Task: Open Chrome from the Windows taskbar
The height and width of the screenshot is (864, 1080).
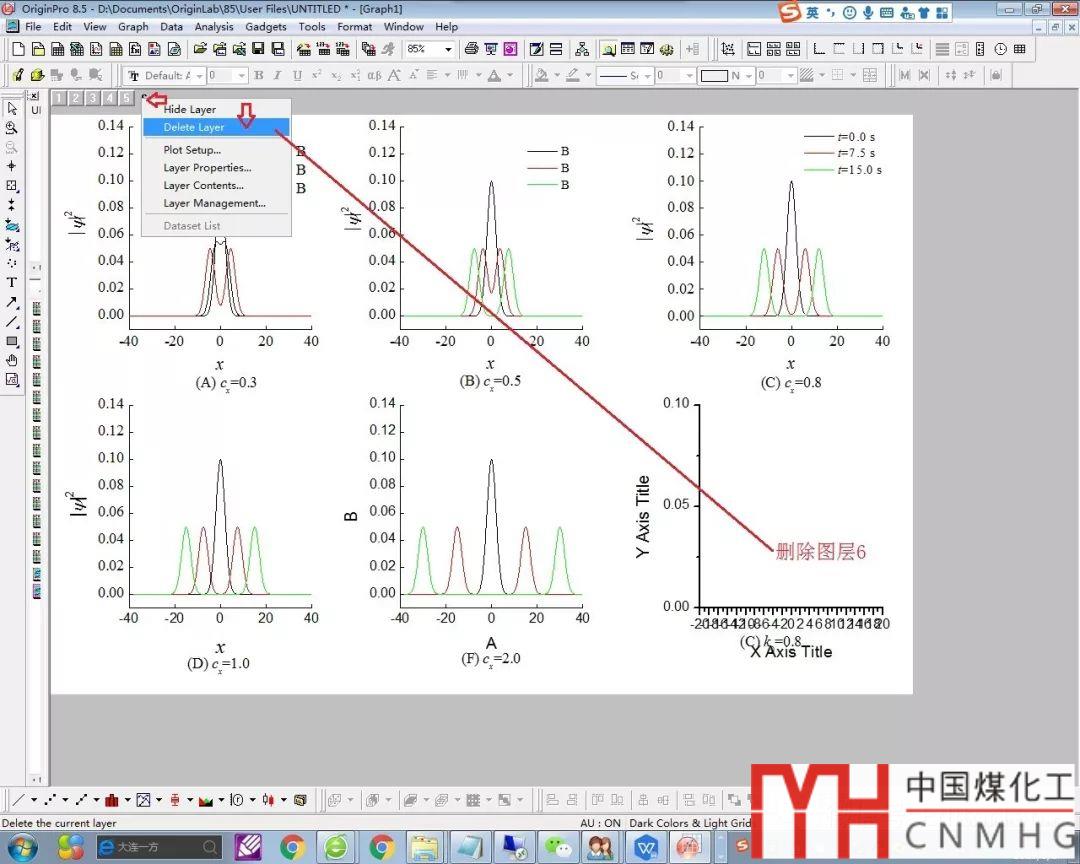Action: pos(293,848)
